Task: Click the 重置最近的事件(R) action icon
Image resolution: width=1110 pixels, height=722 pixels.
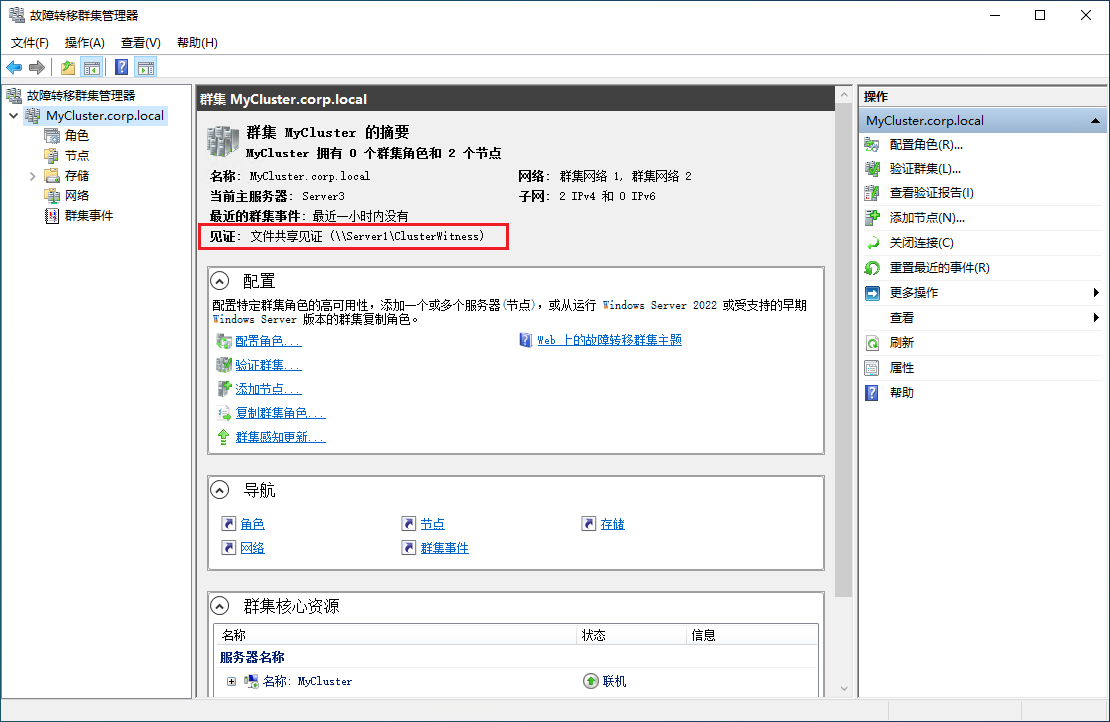Action: [x=872, y=268]
